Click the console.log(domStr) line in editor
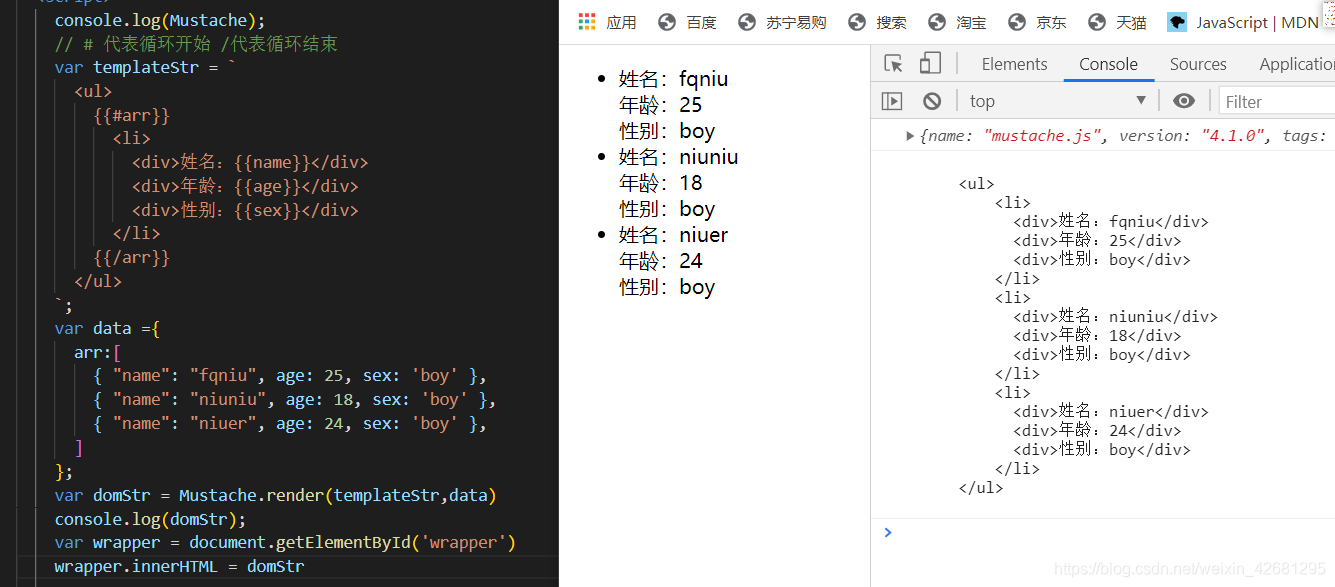The width and height of the screenshot is (1335, 587). [x=150, y=519]
